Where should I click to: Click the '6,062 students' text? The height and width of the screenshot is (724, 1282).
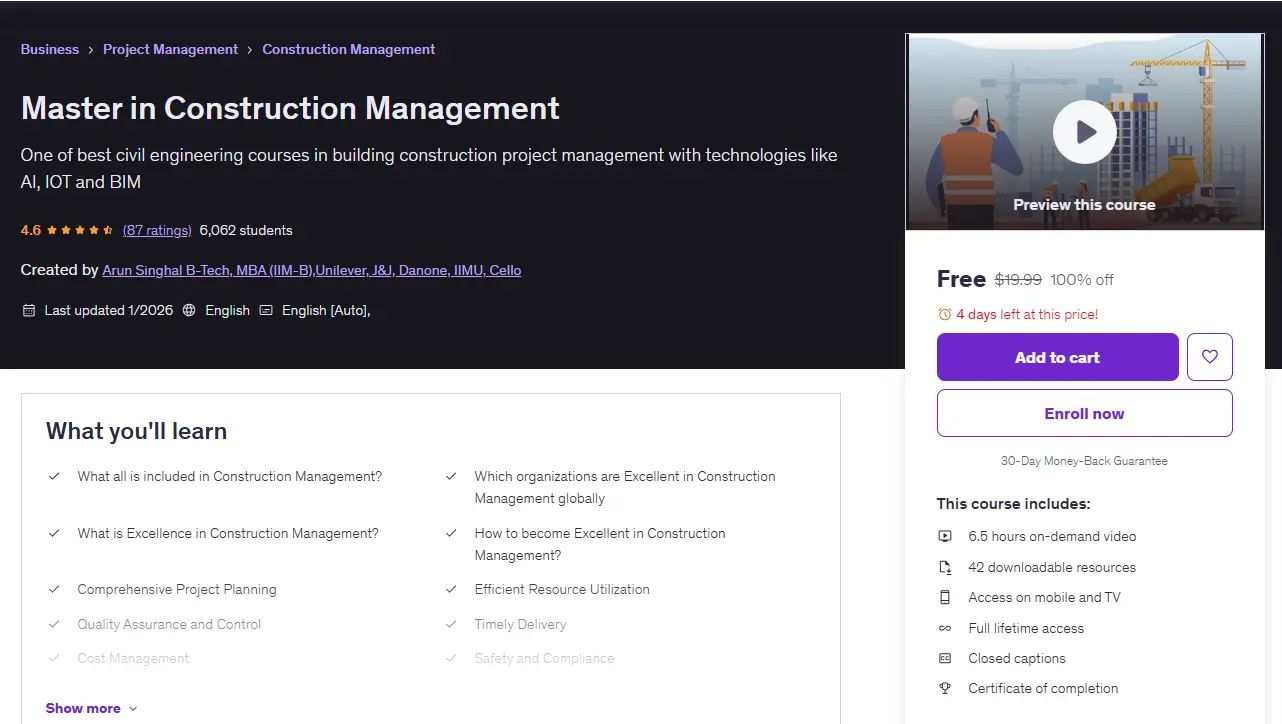pos(246,230)
